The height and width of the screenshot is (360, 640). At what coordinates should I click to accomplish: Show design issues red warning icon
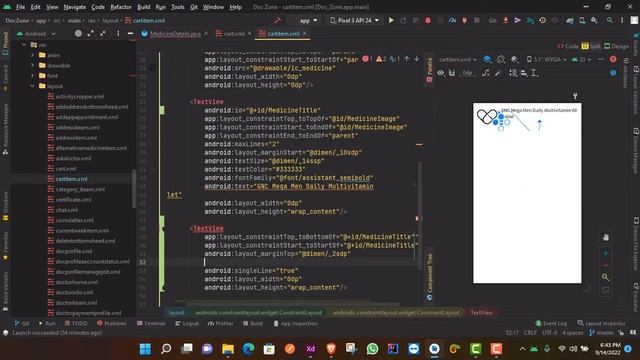(613, 59)
